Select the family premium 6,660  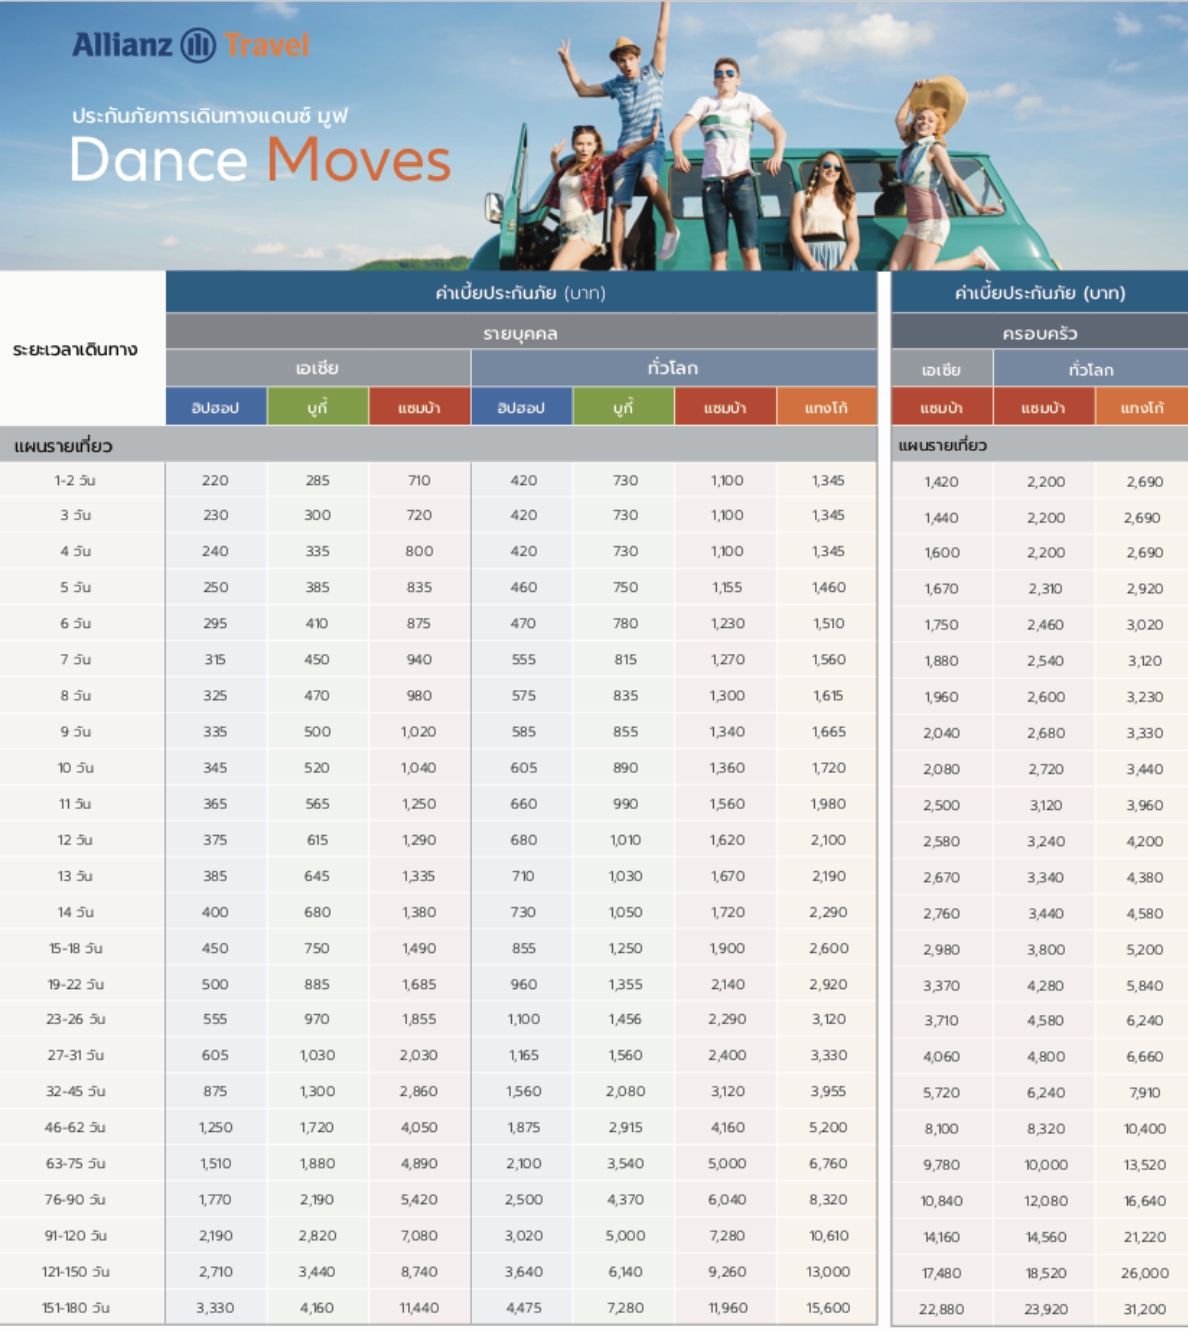pos(1144,1057)
